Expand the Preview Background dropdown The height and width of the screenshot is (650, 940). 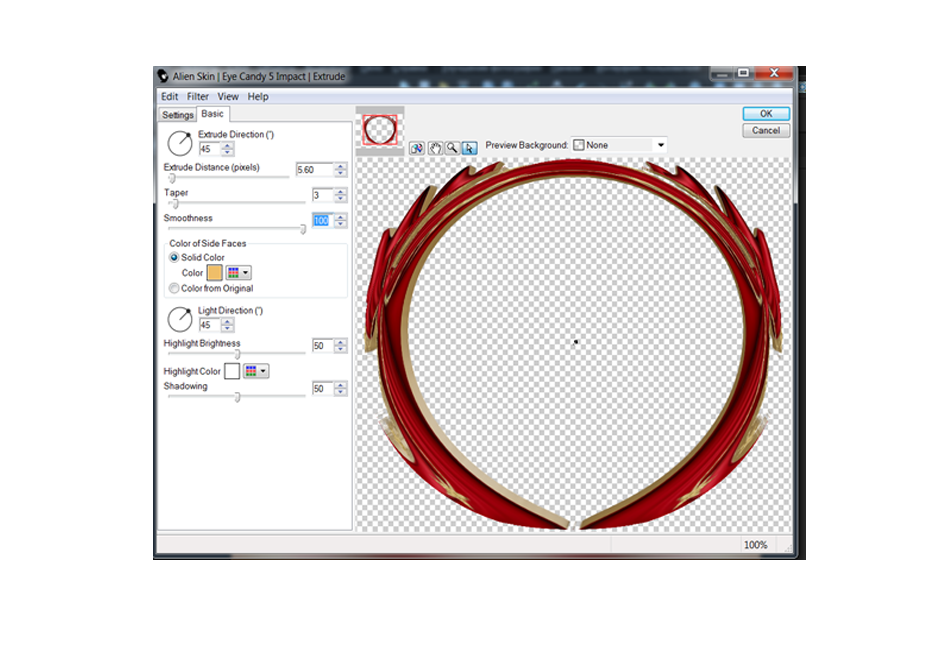(660, 145)
